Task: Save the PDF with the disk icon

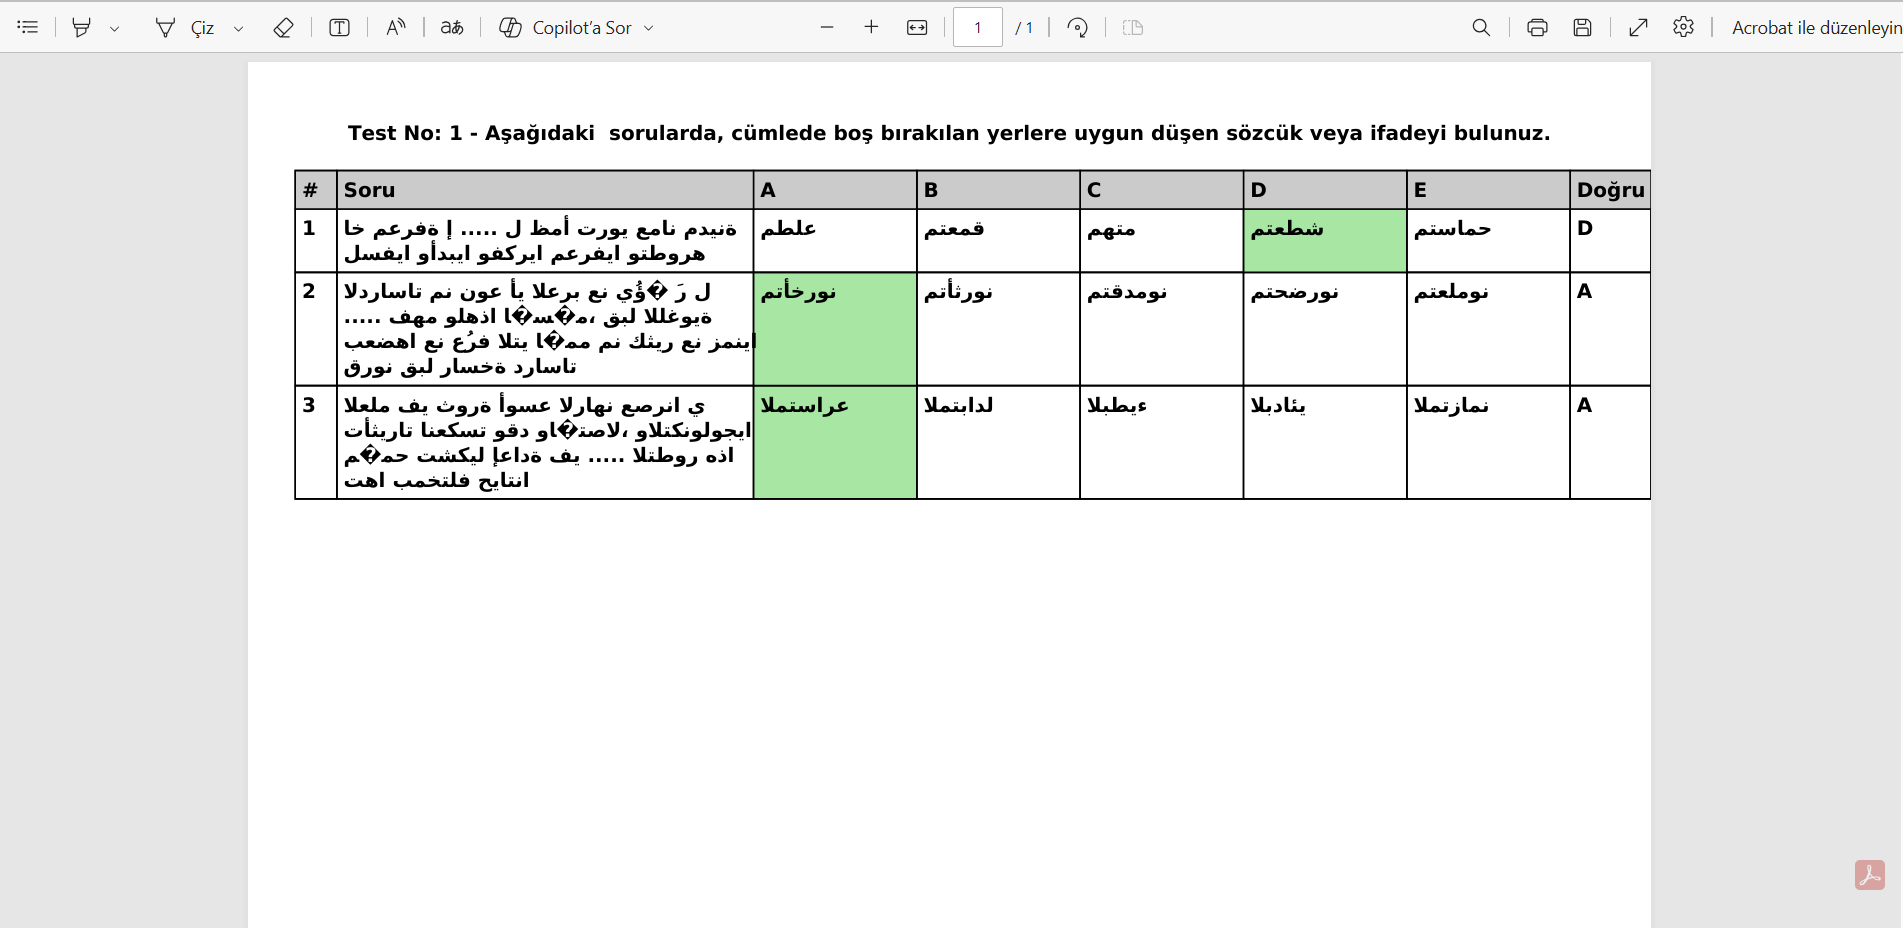Action: tap(1582, 27)
